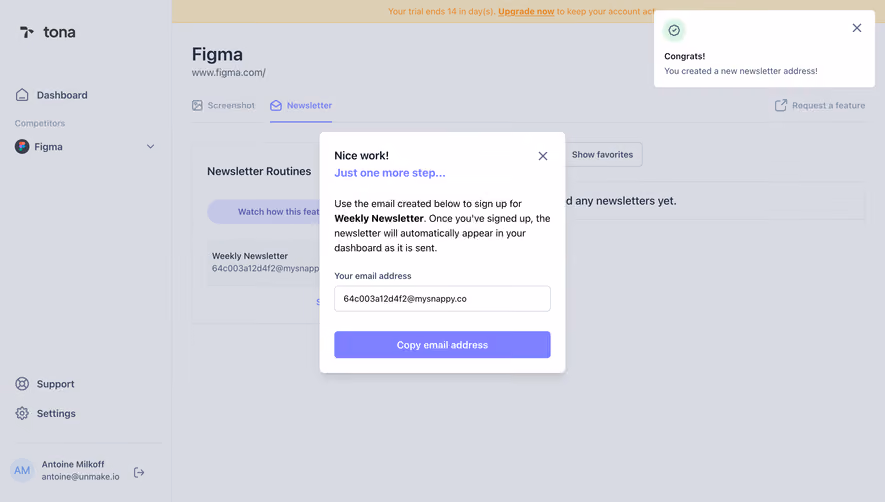Viewport: 885px width, 502px height.
Task: Switch to the Screenshot tab
Action: tap(224, 106)
